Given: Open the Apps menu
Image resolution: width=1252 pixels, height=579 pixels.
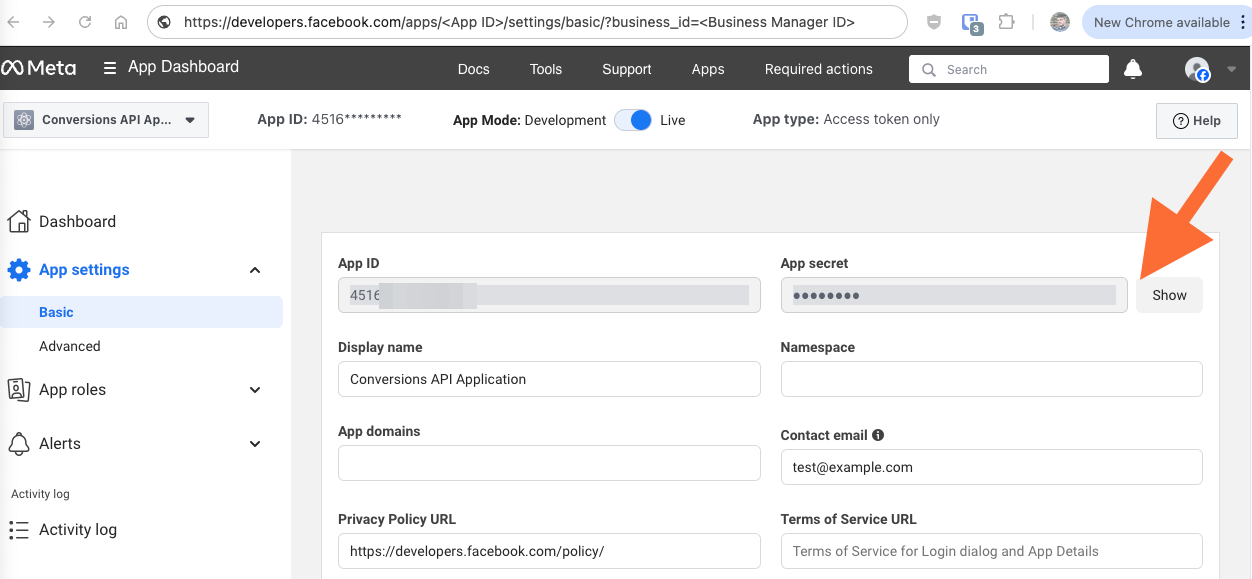Looking at the screenshot, I should click(x=708, y=69).
